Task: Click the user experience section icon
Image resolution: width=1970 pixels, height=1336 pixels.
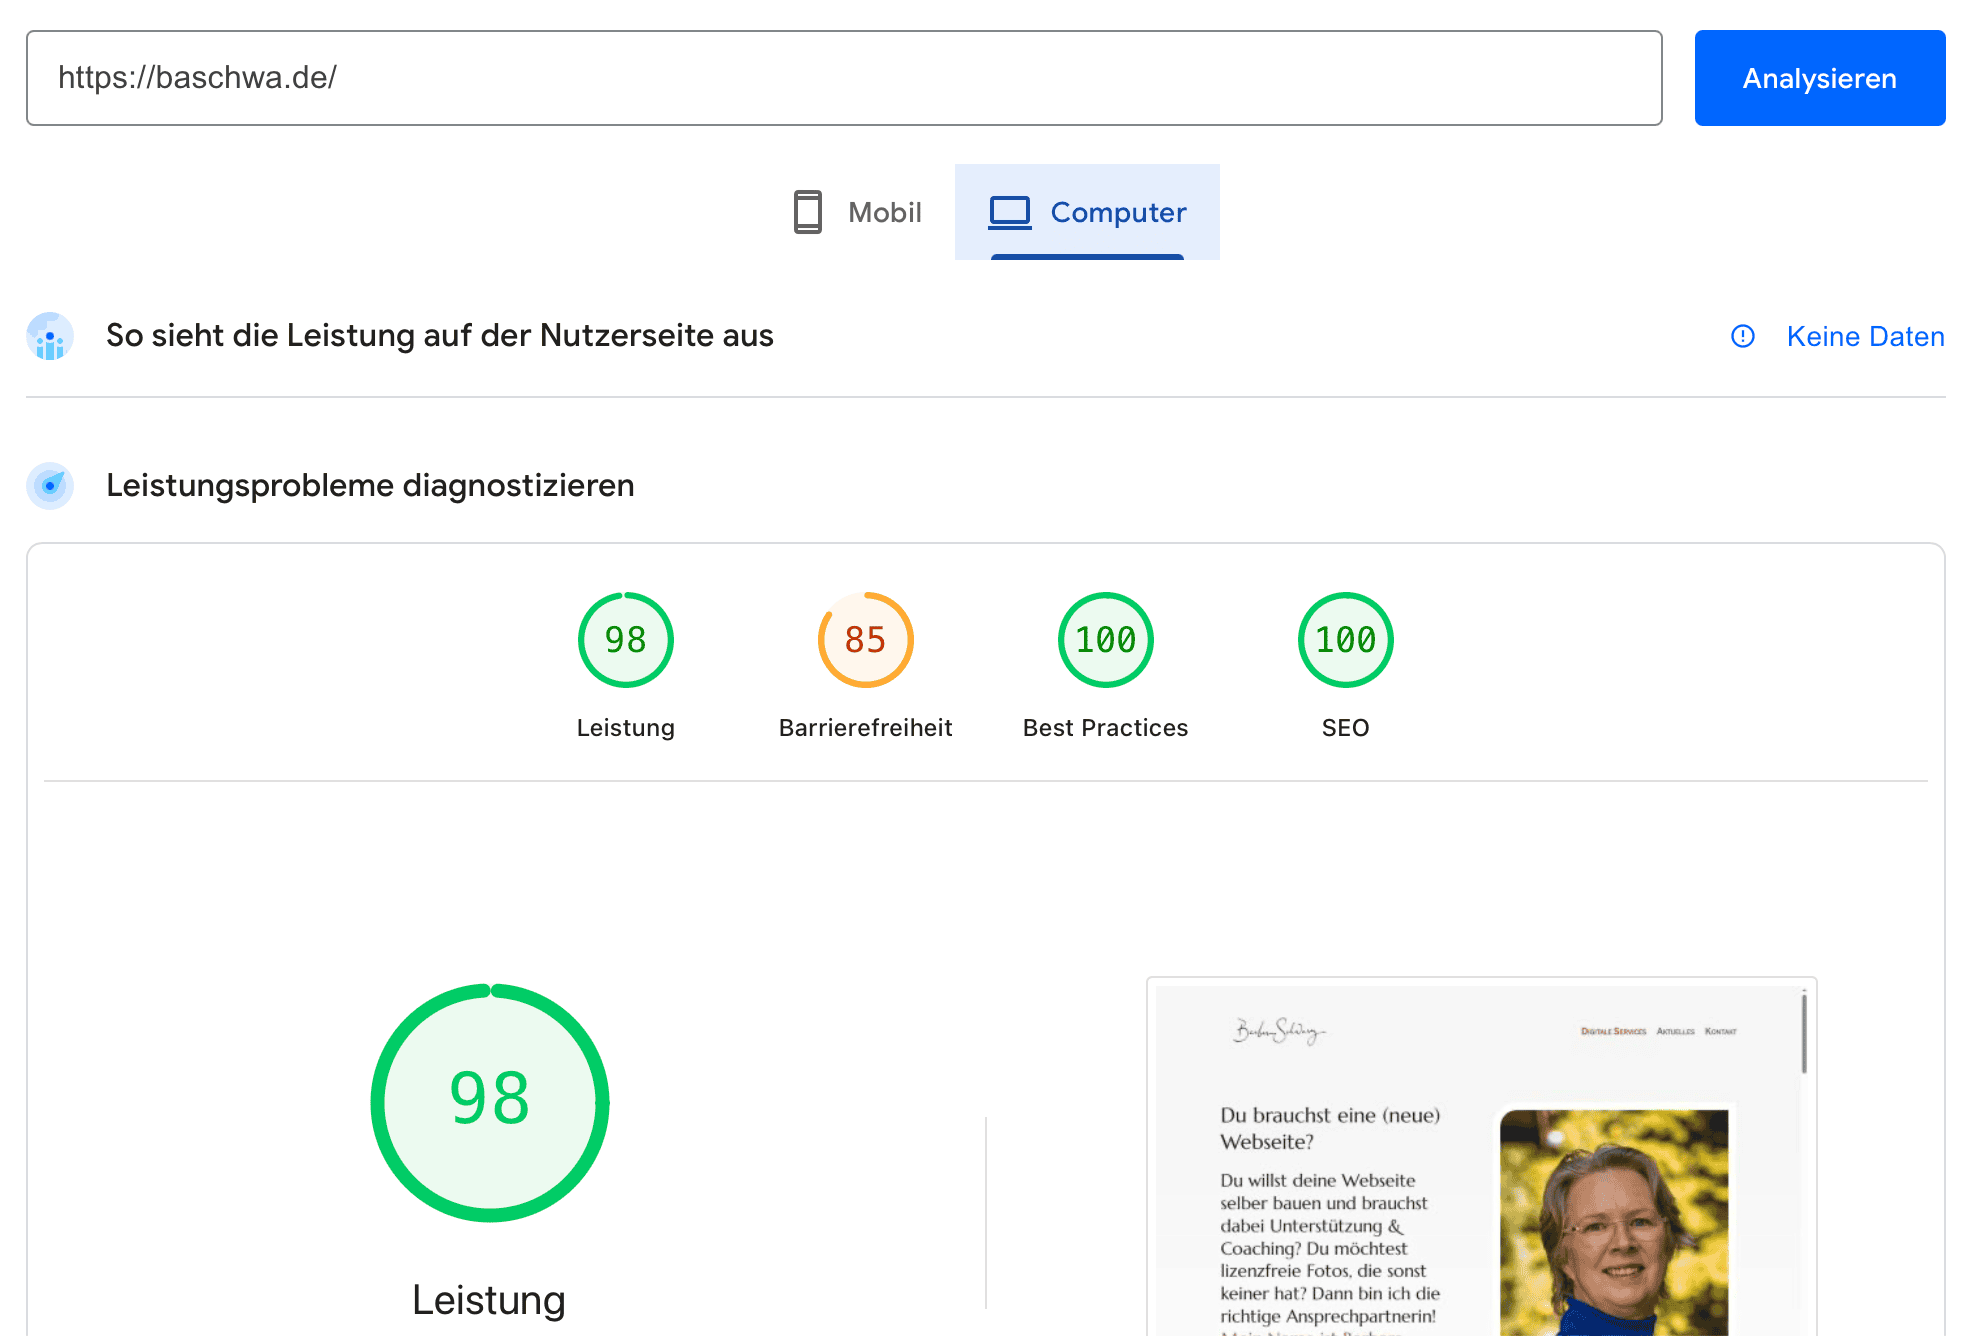Action: click(50, 336)
